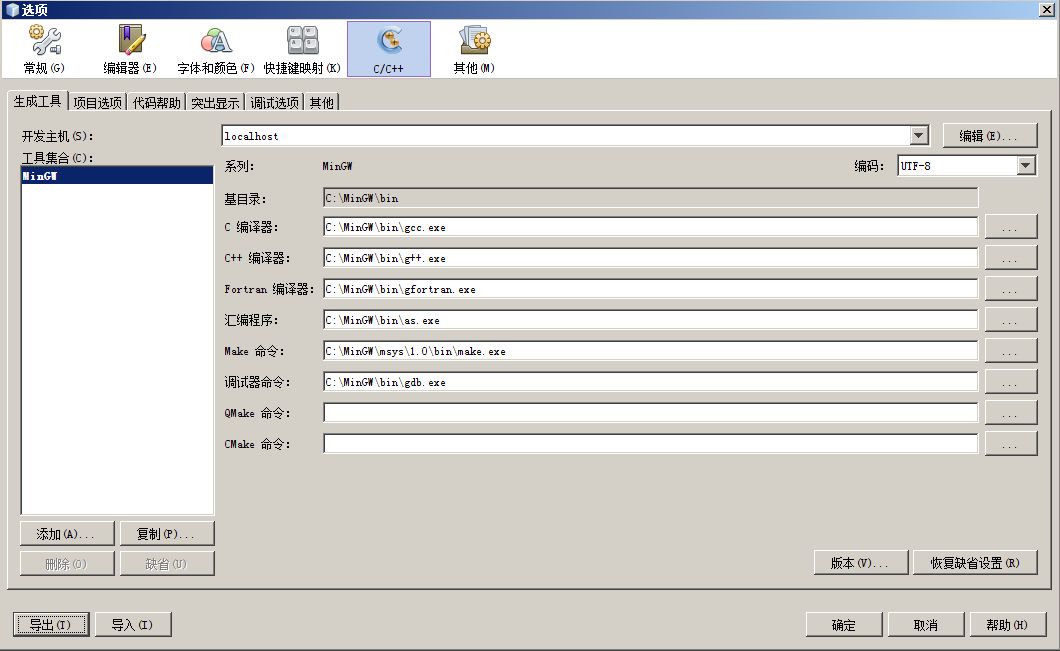This screenshot has width=1060, height=651.
Task: Click the 取消 cancel button
Action: [925, 625]
